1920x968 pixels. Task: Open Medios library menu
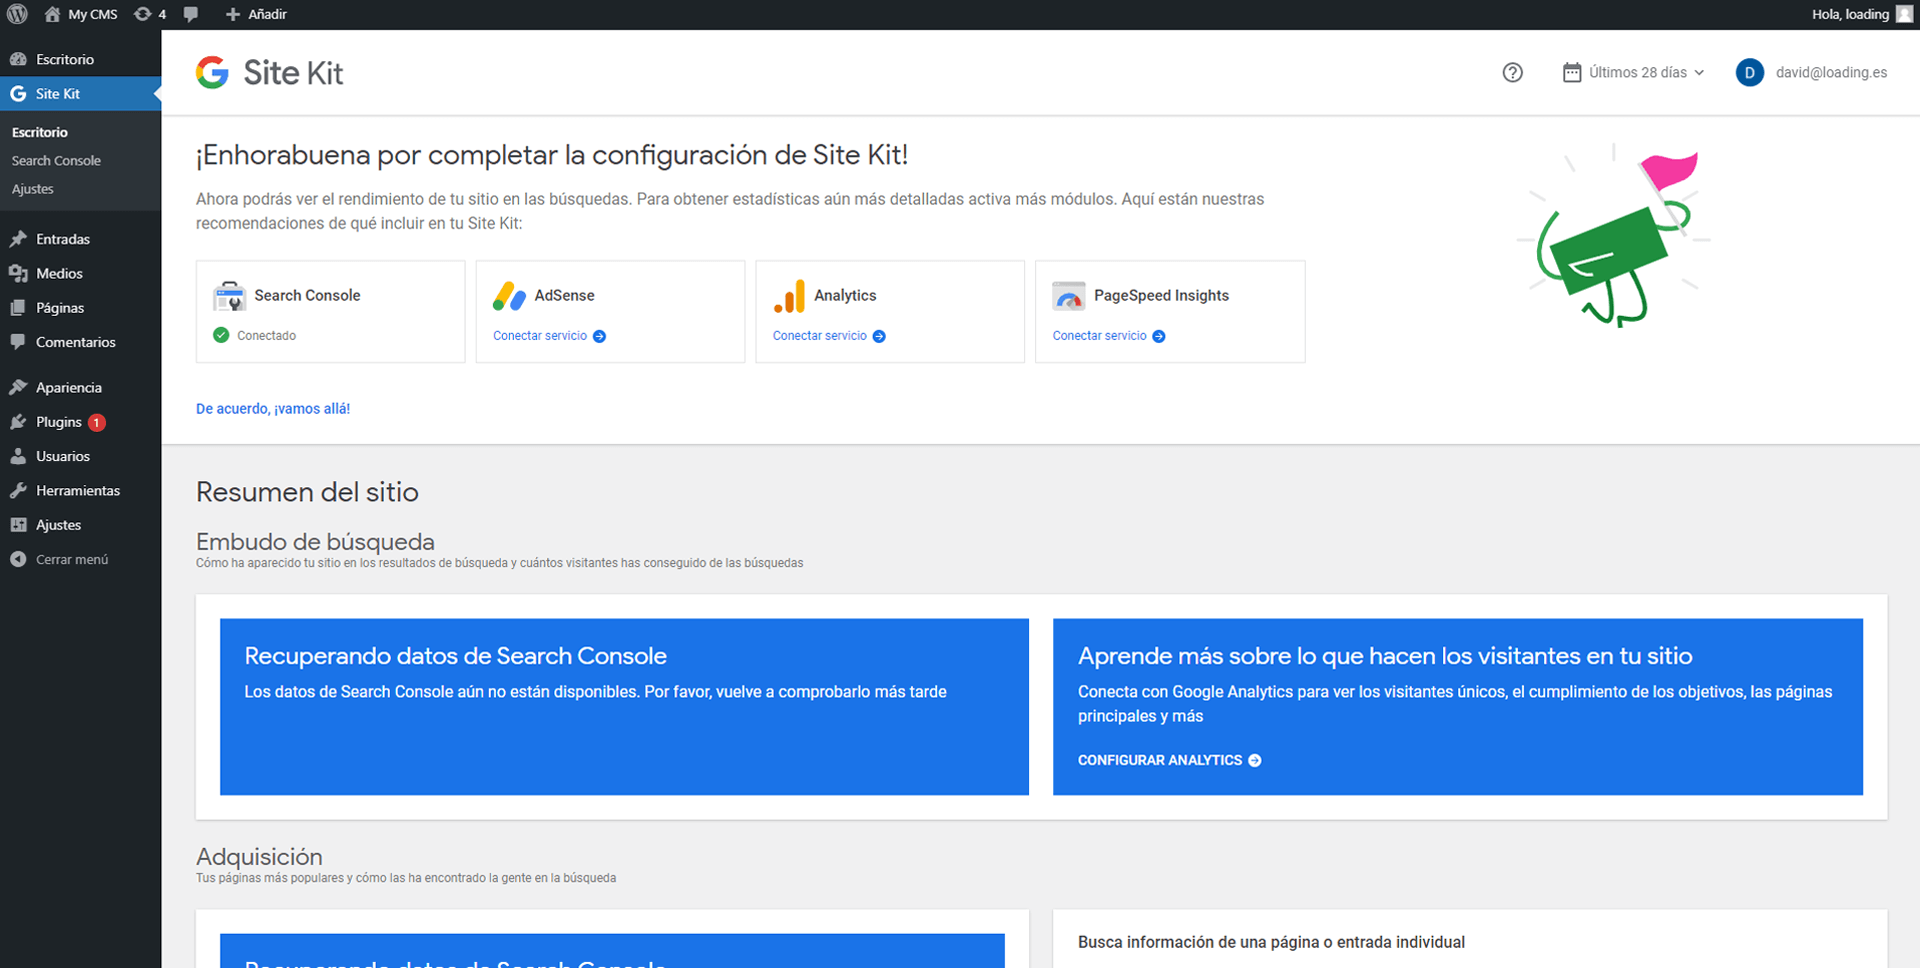[80, 273]
